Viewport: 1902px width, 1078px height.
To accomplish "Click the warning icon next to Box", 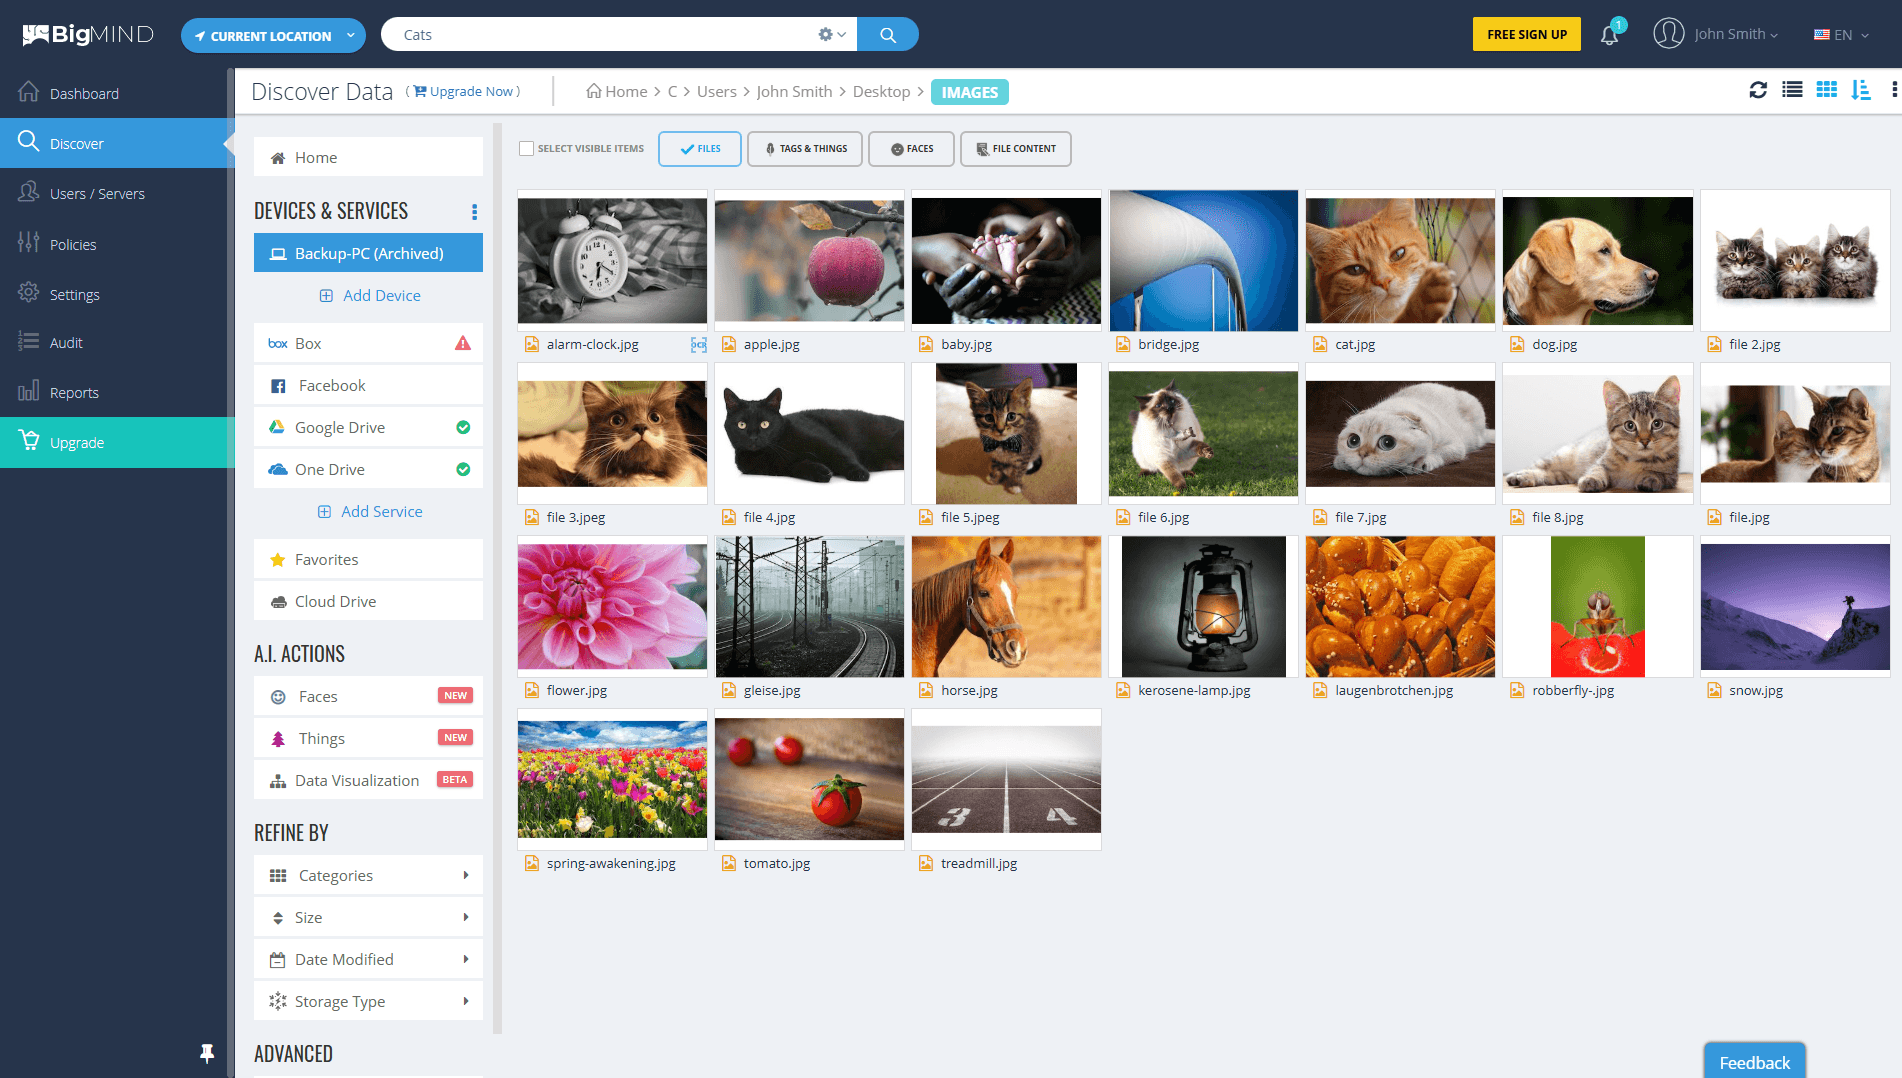I will click(462, 343).
